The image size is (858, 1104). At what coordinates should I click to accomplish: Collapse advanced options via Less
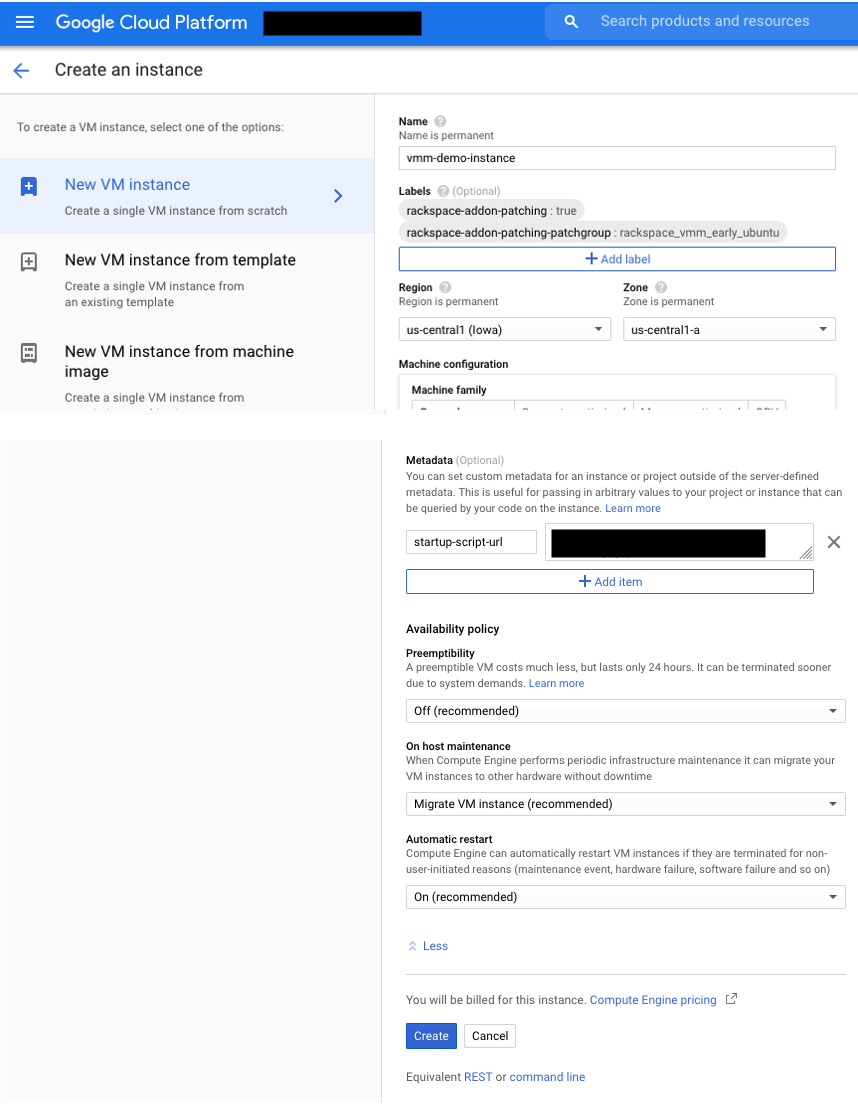[x=427, y=945]
